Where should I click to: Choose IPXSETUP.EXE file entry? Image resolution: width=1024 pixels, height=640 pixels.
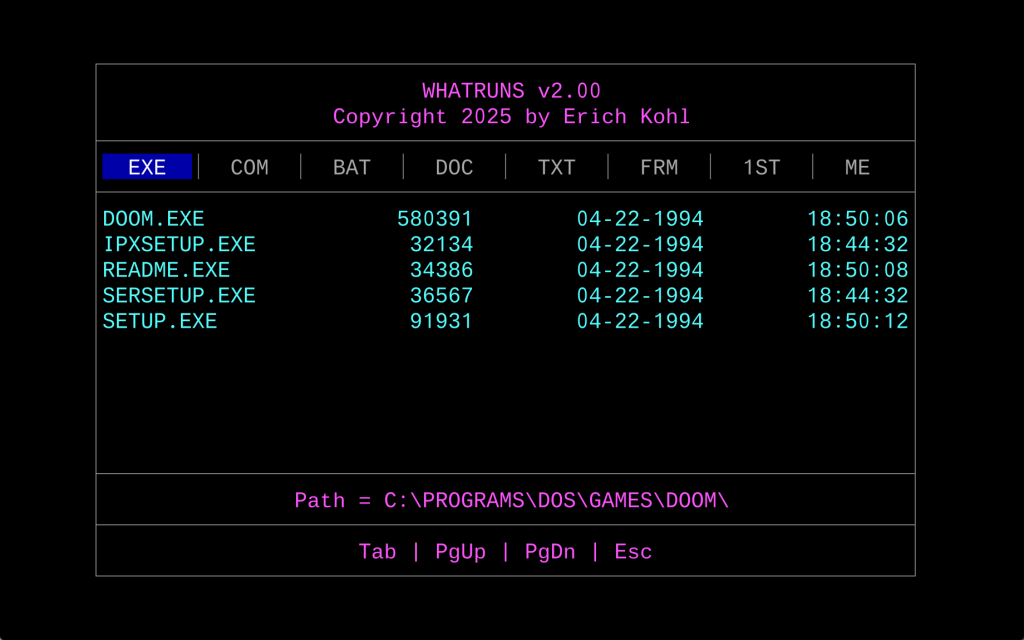tap(179, 245)
